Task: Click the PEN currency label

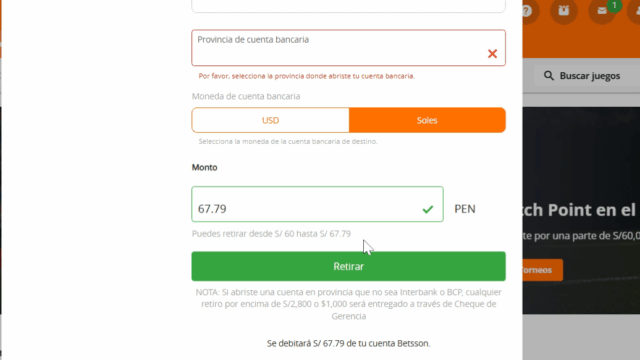Action: pyautogui.click(x=465, y=209)
